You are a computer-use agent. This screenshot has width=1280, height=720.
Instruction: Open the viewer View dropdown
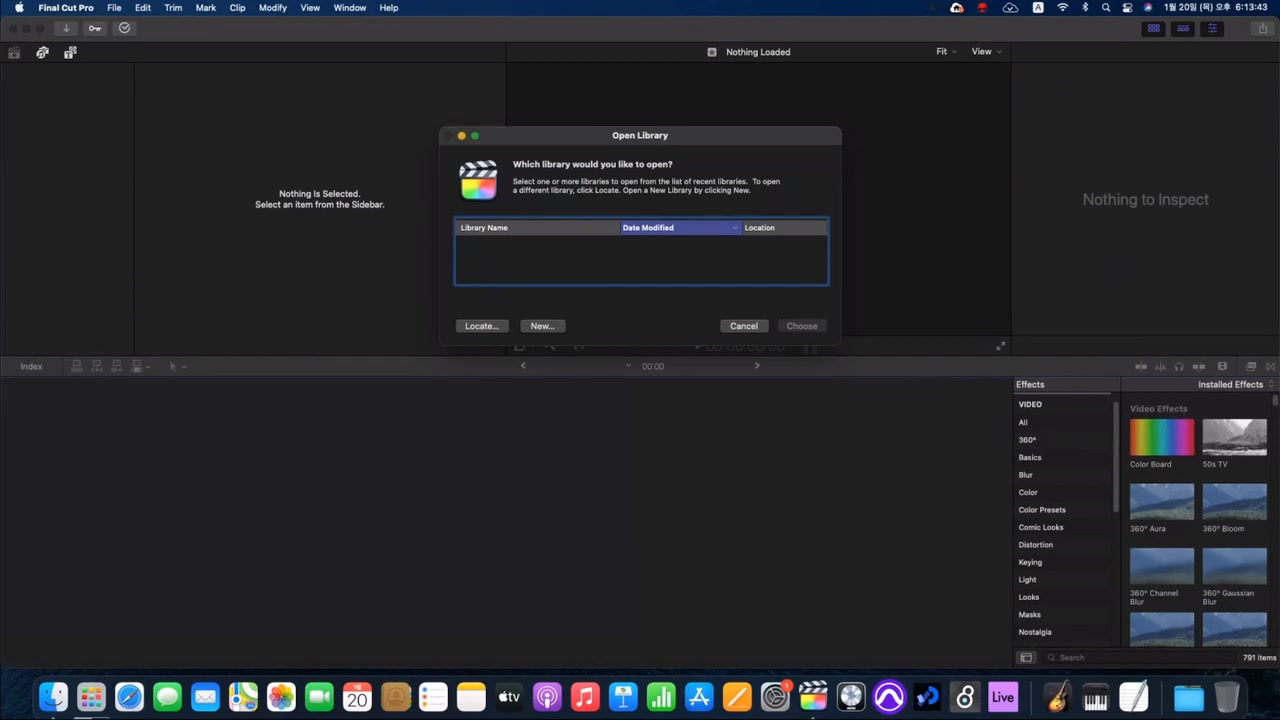[986, 52]
